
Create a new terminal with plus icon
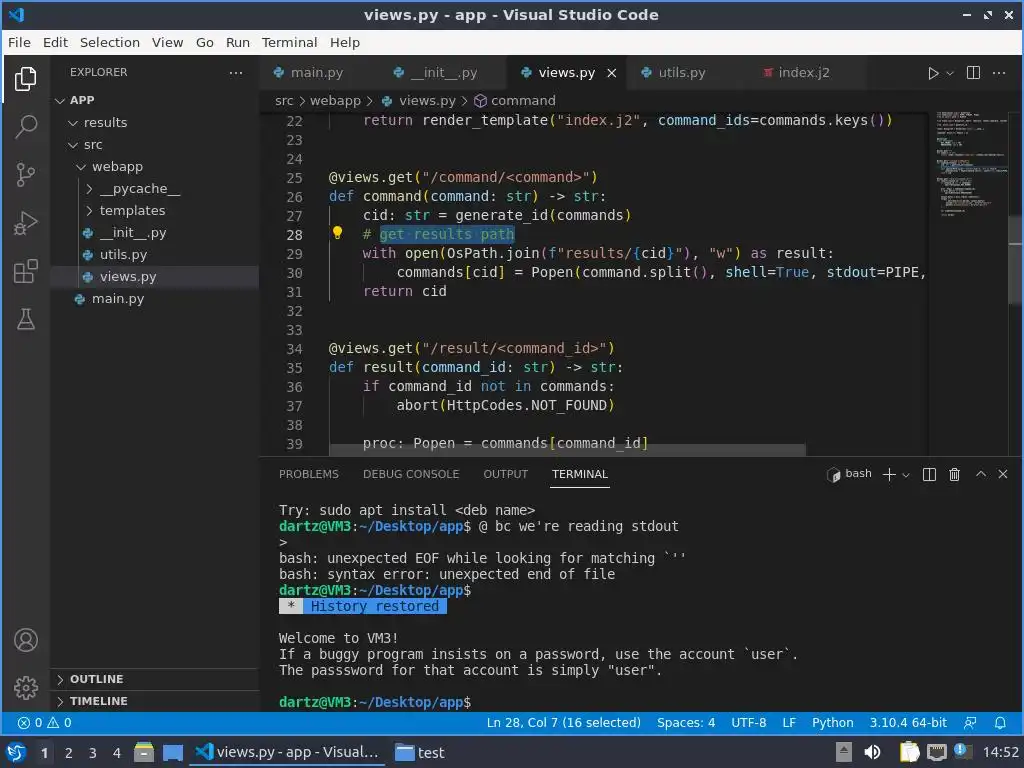[889, 475]
